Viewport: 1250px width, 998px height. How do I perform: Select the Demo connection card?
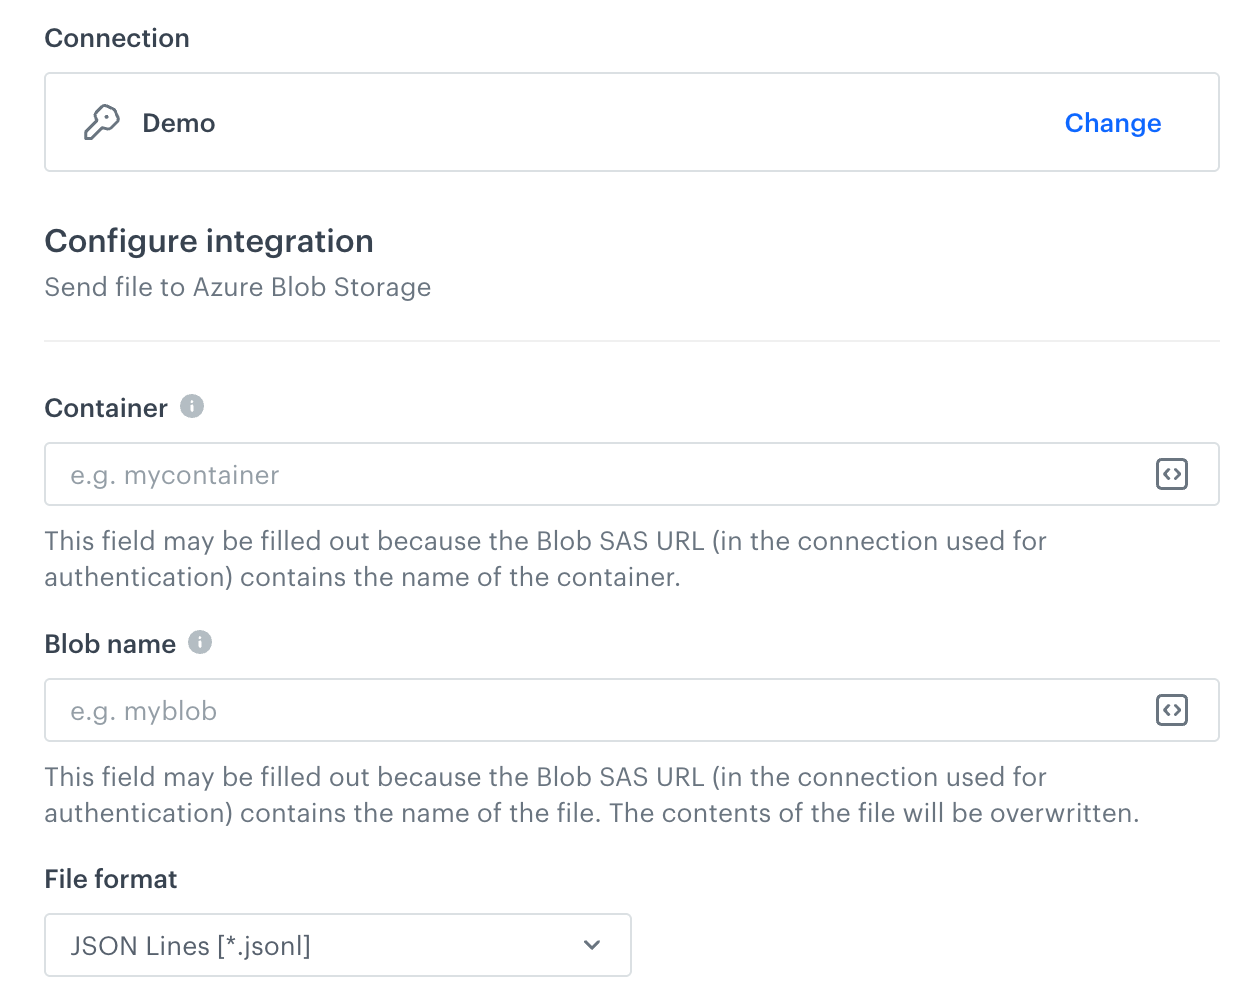[630, 122]
